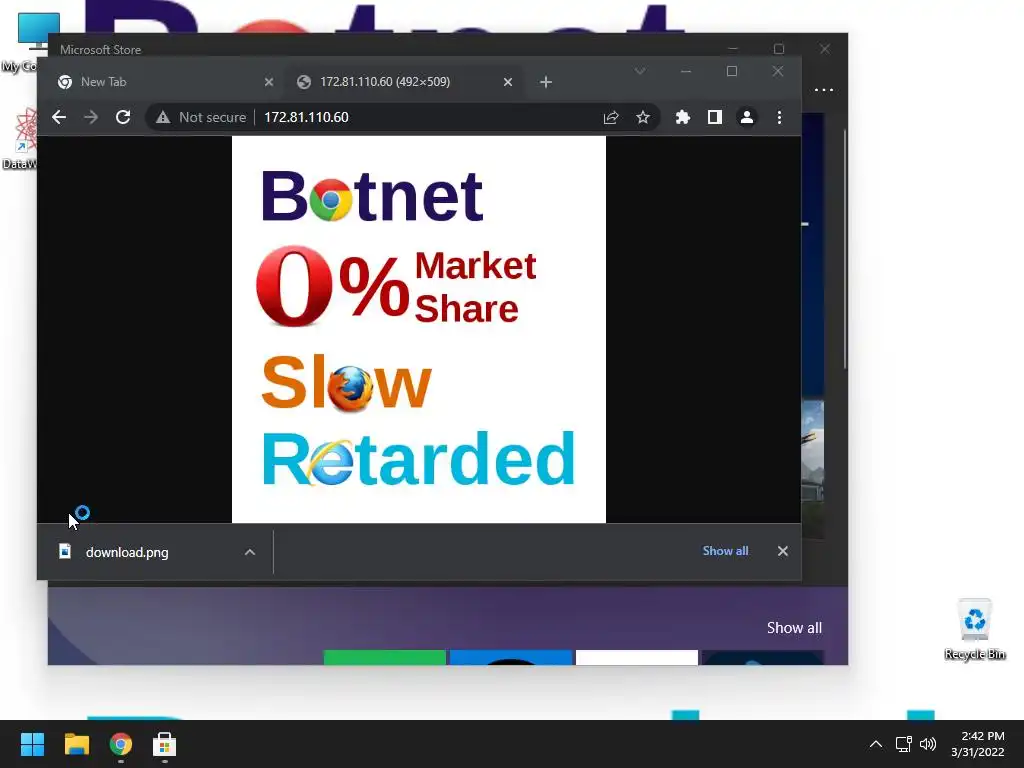The width and height of the screenshot is (1024, 768).
Task: Click the Microsoft Store vertical scrollbar
Action: 844,248
